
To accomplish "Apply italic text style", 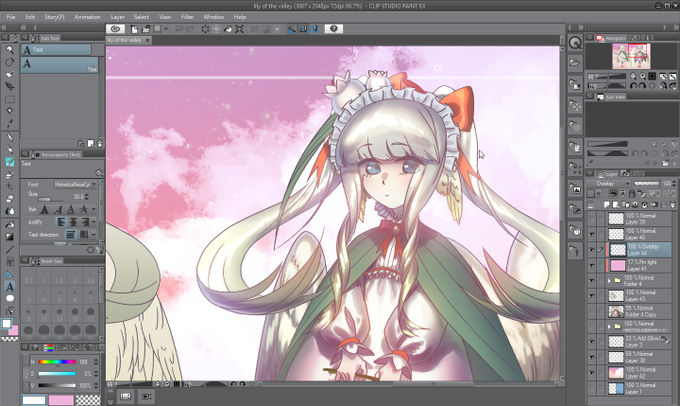I will tap(58, 210).
